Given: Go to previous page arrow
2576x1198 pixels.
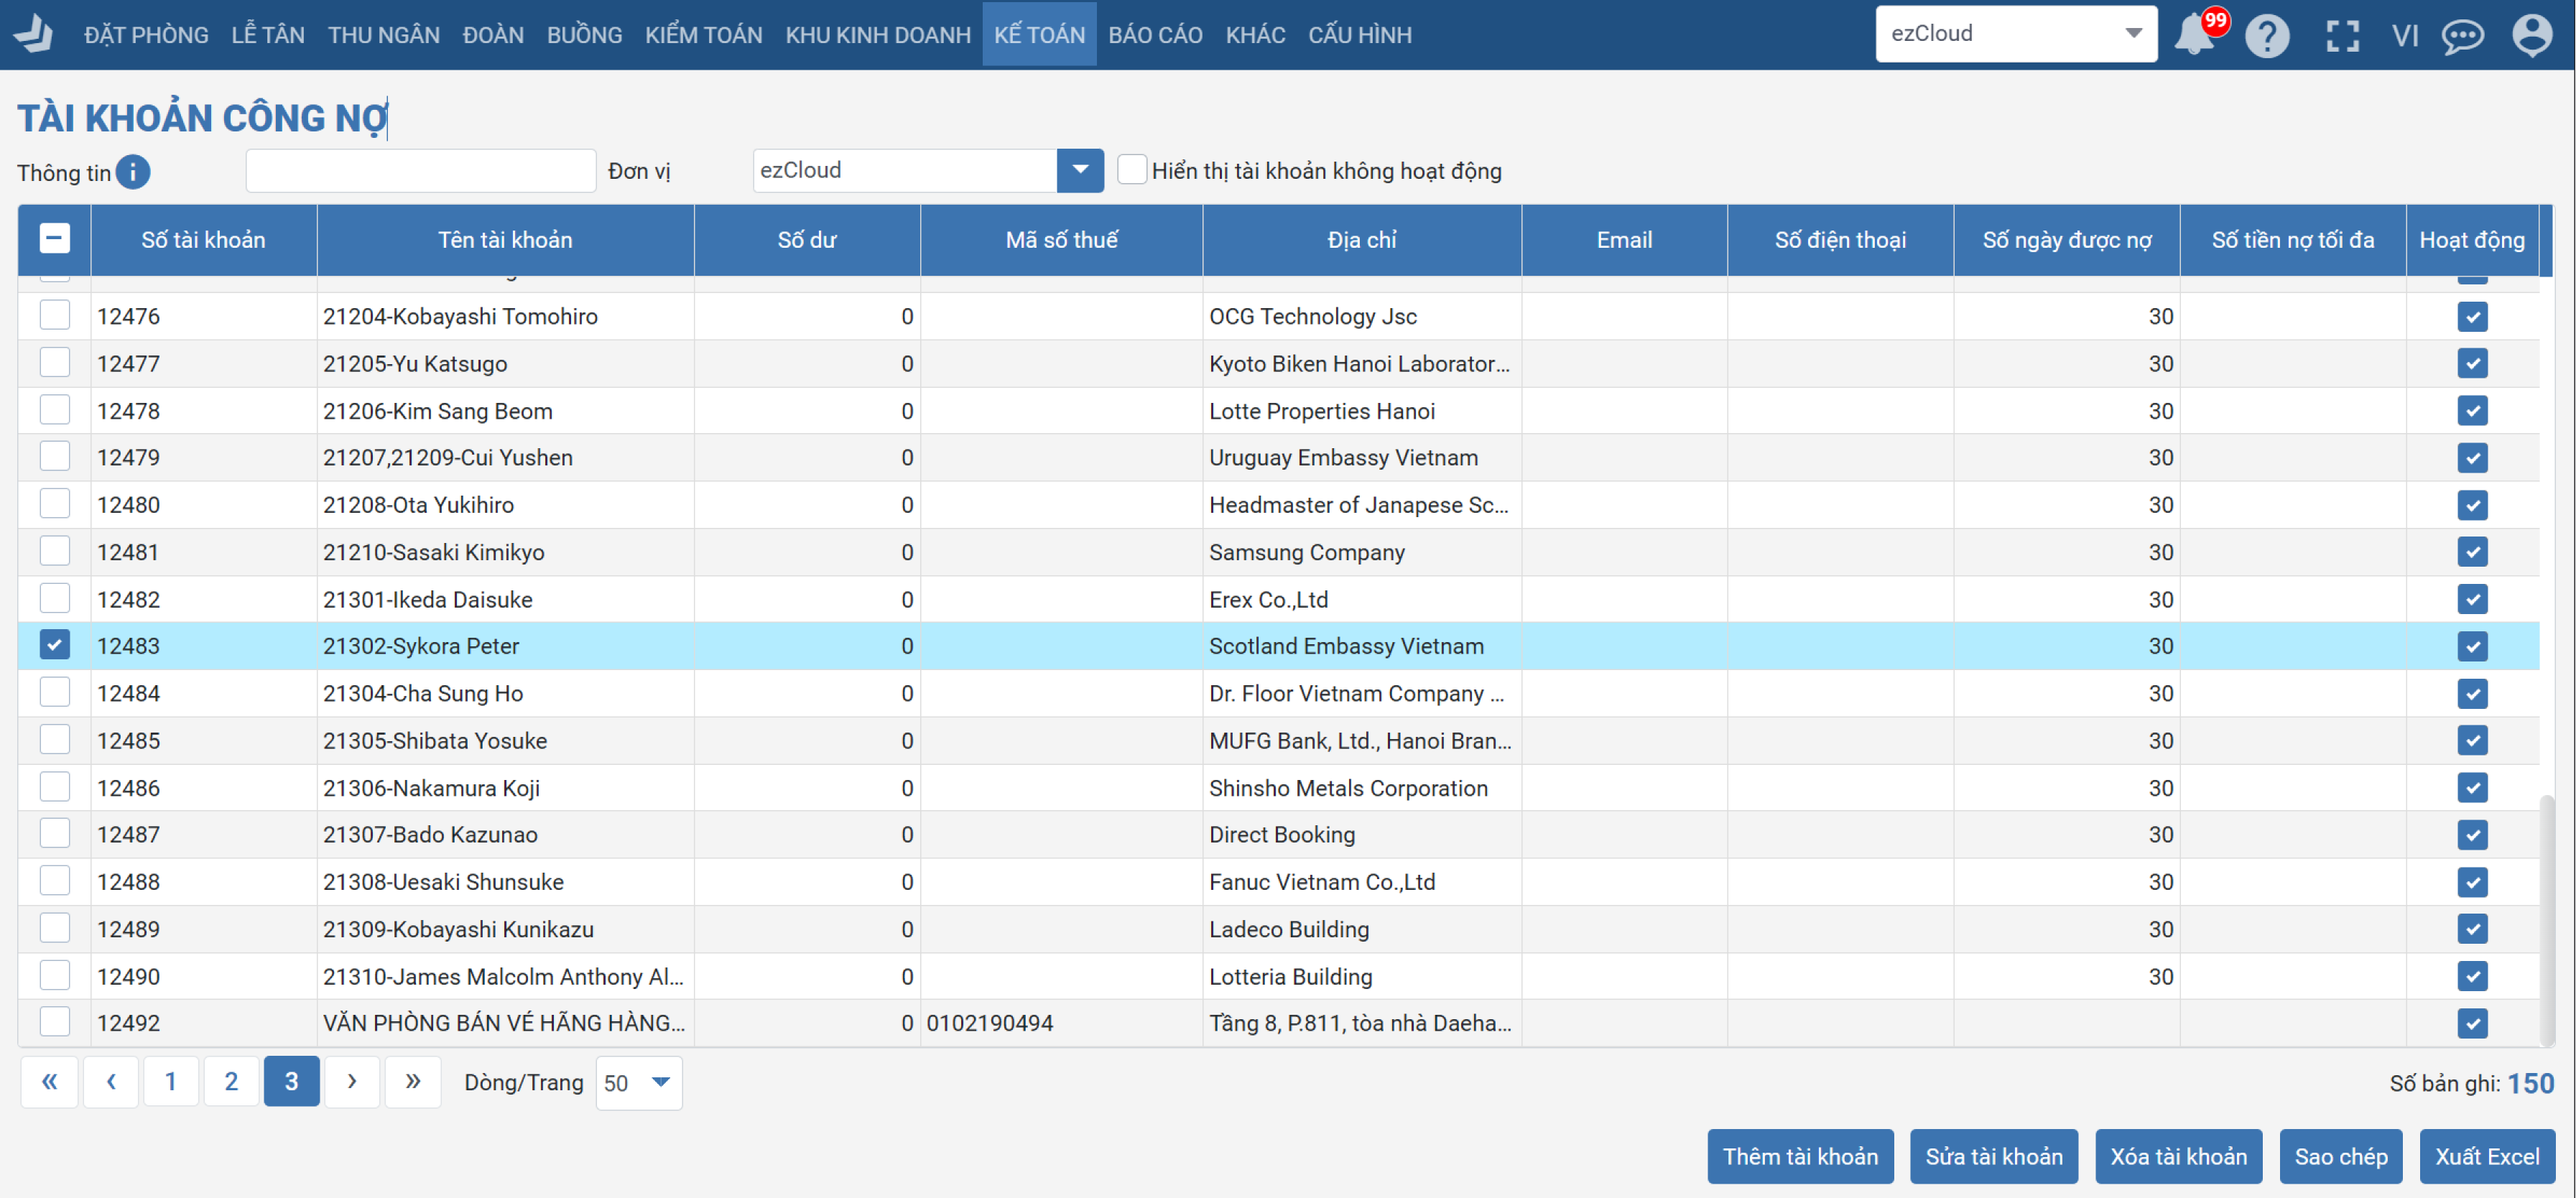Looking at the screenshot, I should (x=111, y=1081).
